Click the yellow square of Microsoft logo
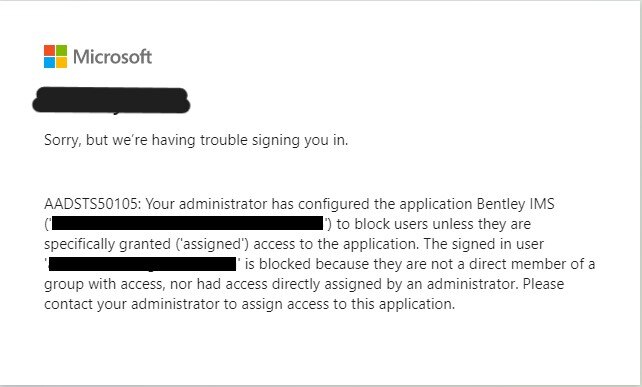Image resolution: width=642 pixels, height=387 pixels. click(61, 63)
